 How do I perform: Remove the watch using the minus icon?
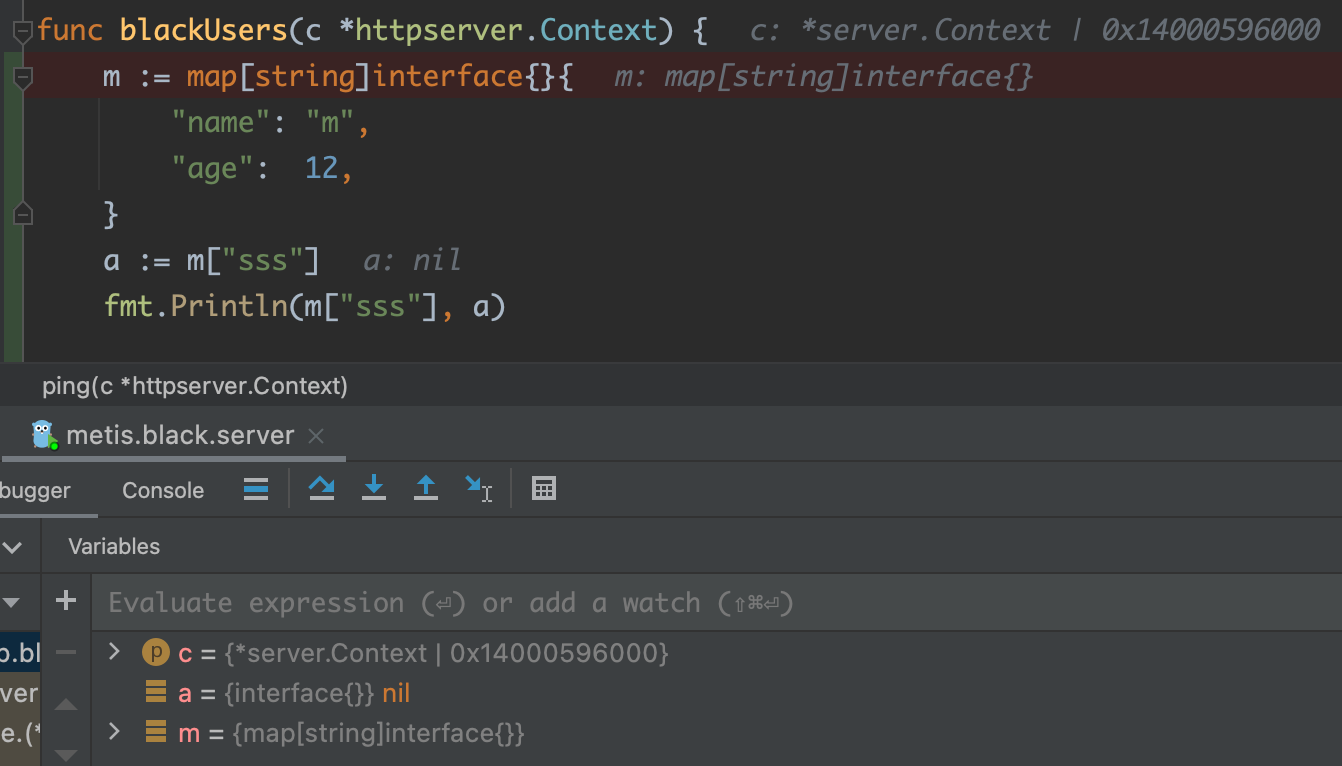tap(65, 652)
